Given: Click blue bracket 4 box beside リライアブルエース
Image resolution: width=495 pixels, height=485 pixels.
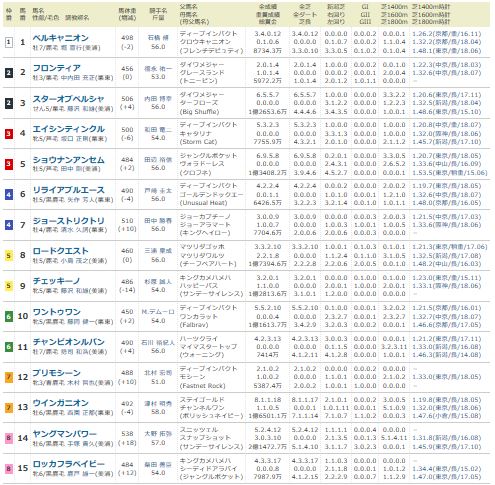Looking at the screenshot, I should (9, 194).
